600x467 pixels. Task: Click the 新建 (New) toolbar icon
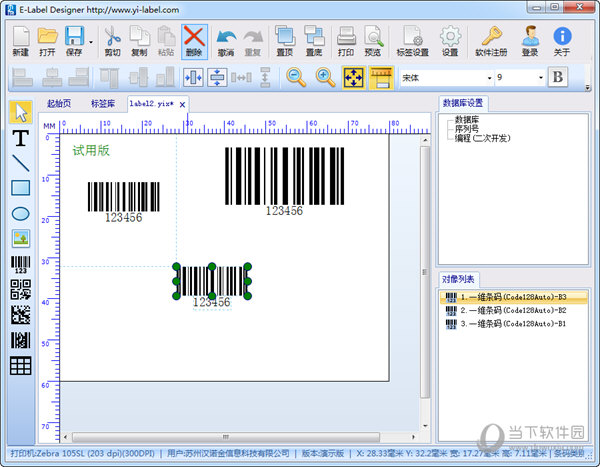coord(21,41)
